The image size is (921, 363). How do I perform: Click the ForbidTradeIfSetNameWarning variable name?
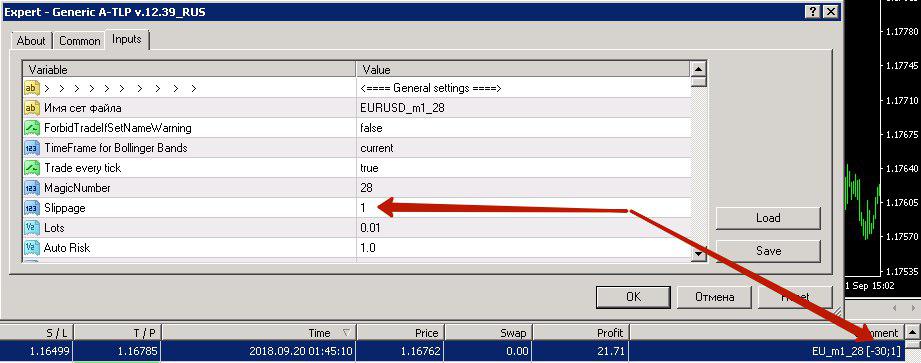point(117,127)
